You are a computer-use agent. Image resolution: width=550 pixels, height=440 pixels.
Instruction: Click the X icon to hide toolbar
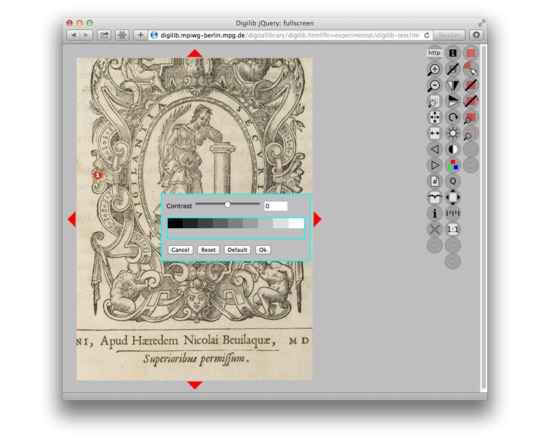coord(435,229)
